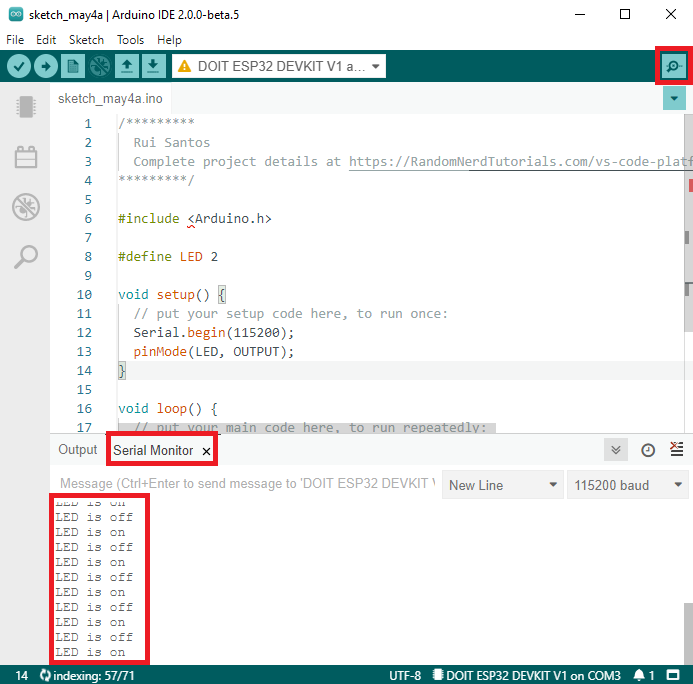Open a sketch with the up-arrow toolbar icon
The height and width of the screenshot is (684, 693).
pos(127,66)
